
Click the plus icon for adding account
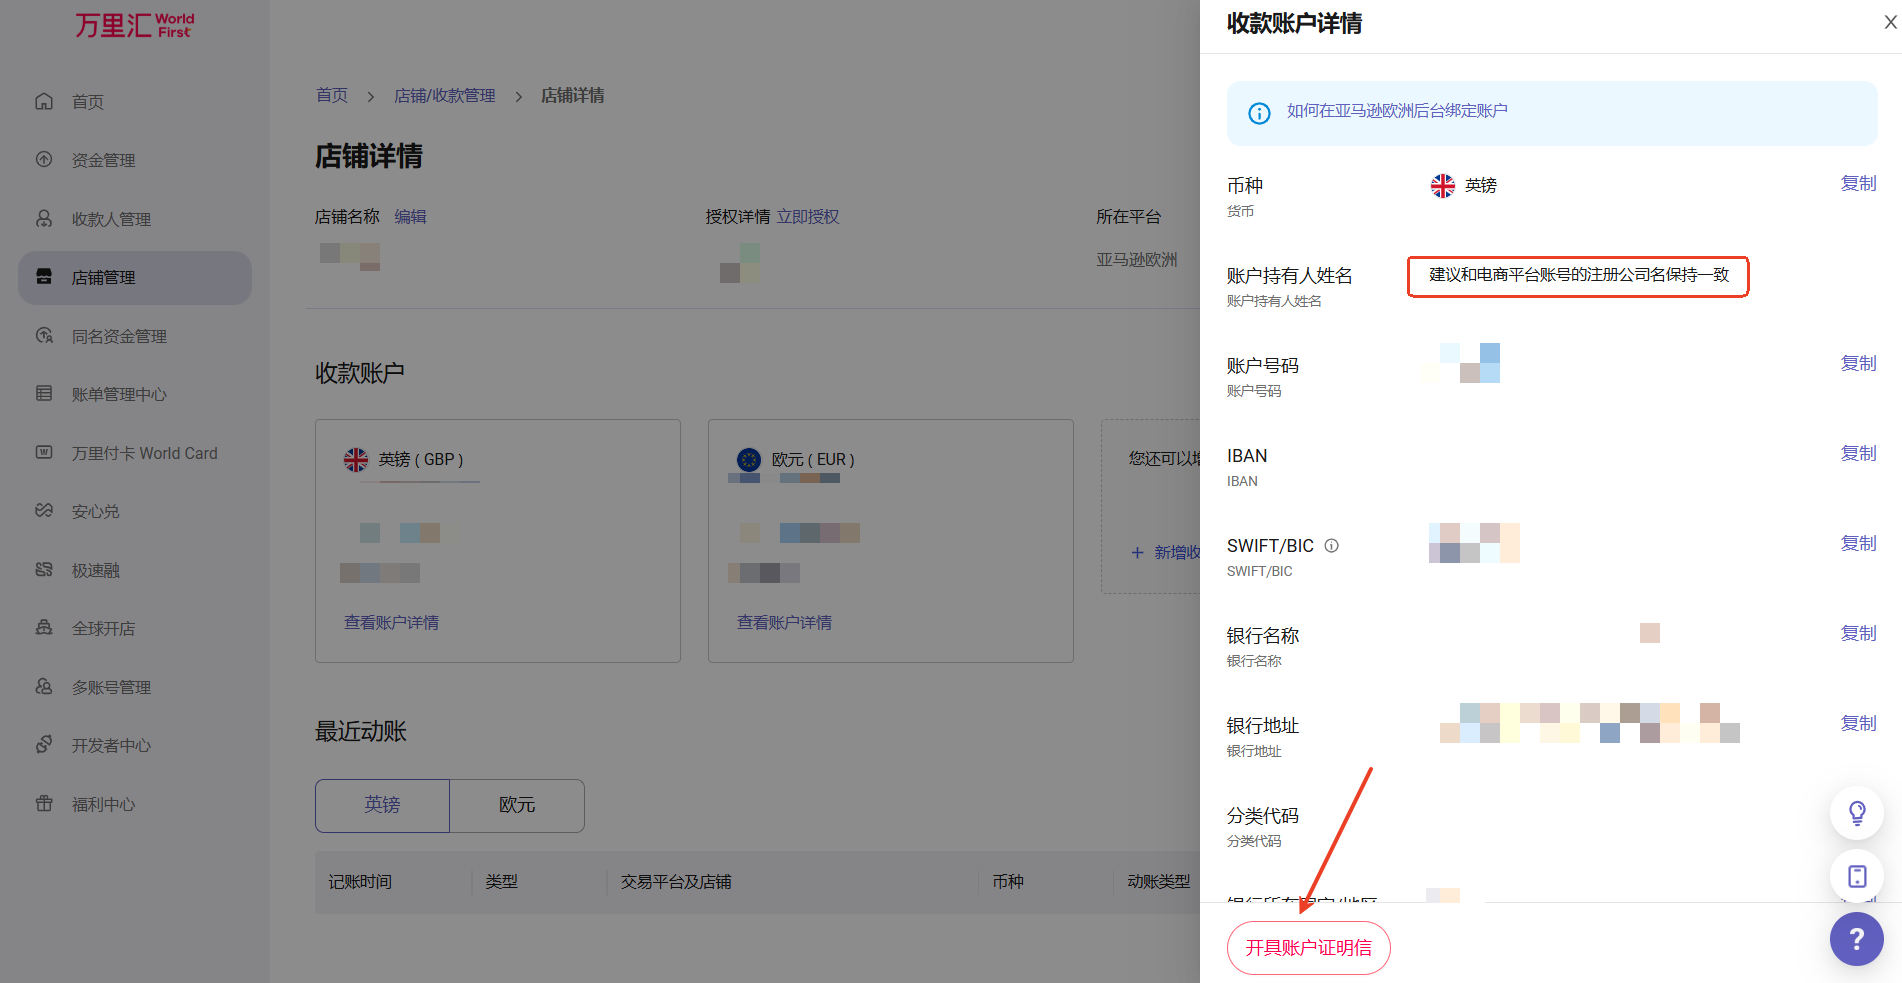point(1137,552)
